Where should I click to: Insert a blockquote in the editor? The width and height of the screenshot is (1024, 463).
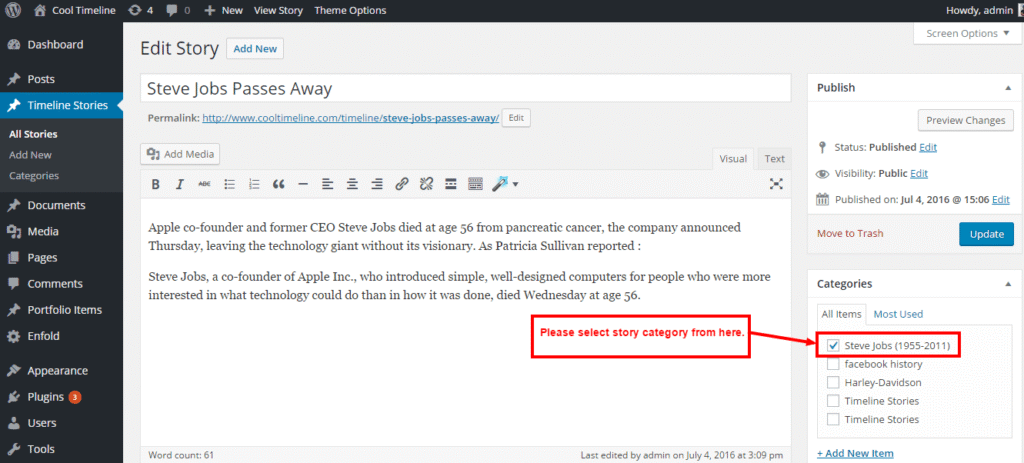point(278,184)
